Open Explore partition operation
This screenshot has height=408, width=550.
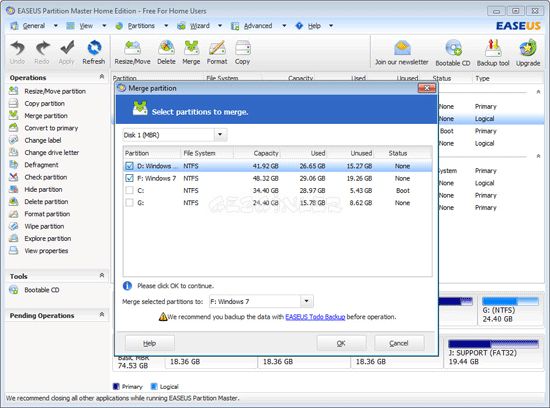(48, 239)
